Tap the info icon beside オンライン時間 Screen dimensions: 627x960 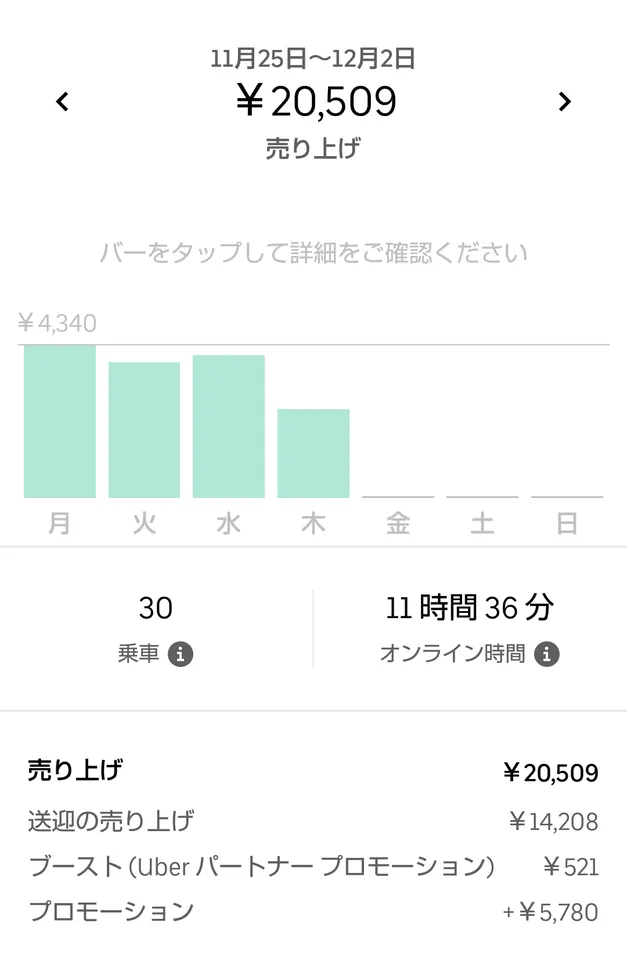coord(546,655)
